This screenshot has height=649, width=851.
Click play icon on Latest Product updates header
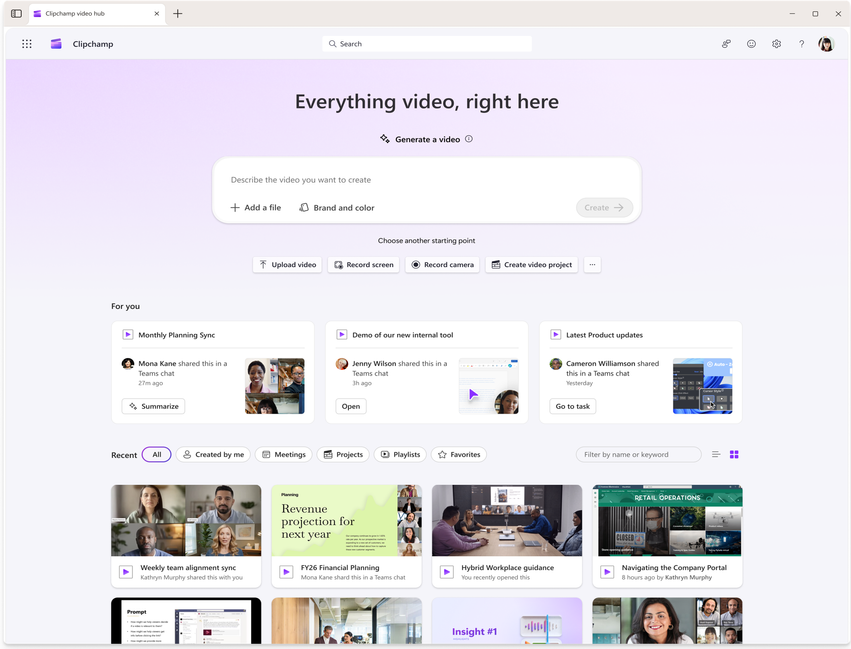(555, 334)
